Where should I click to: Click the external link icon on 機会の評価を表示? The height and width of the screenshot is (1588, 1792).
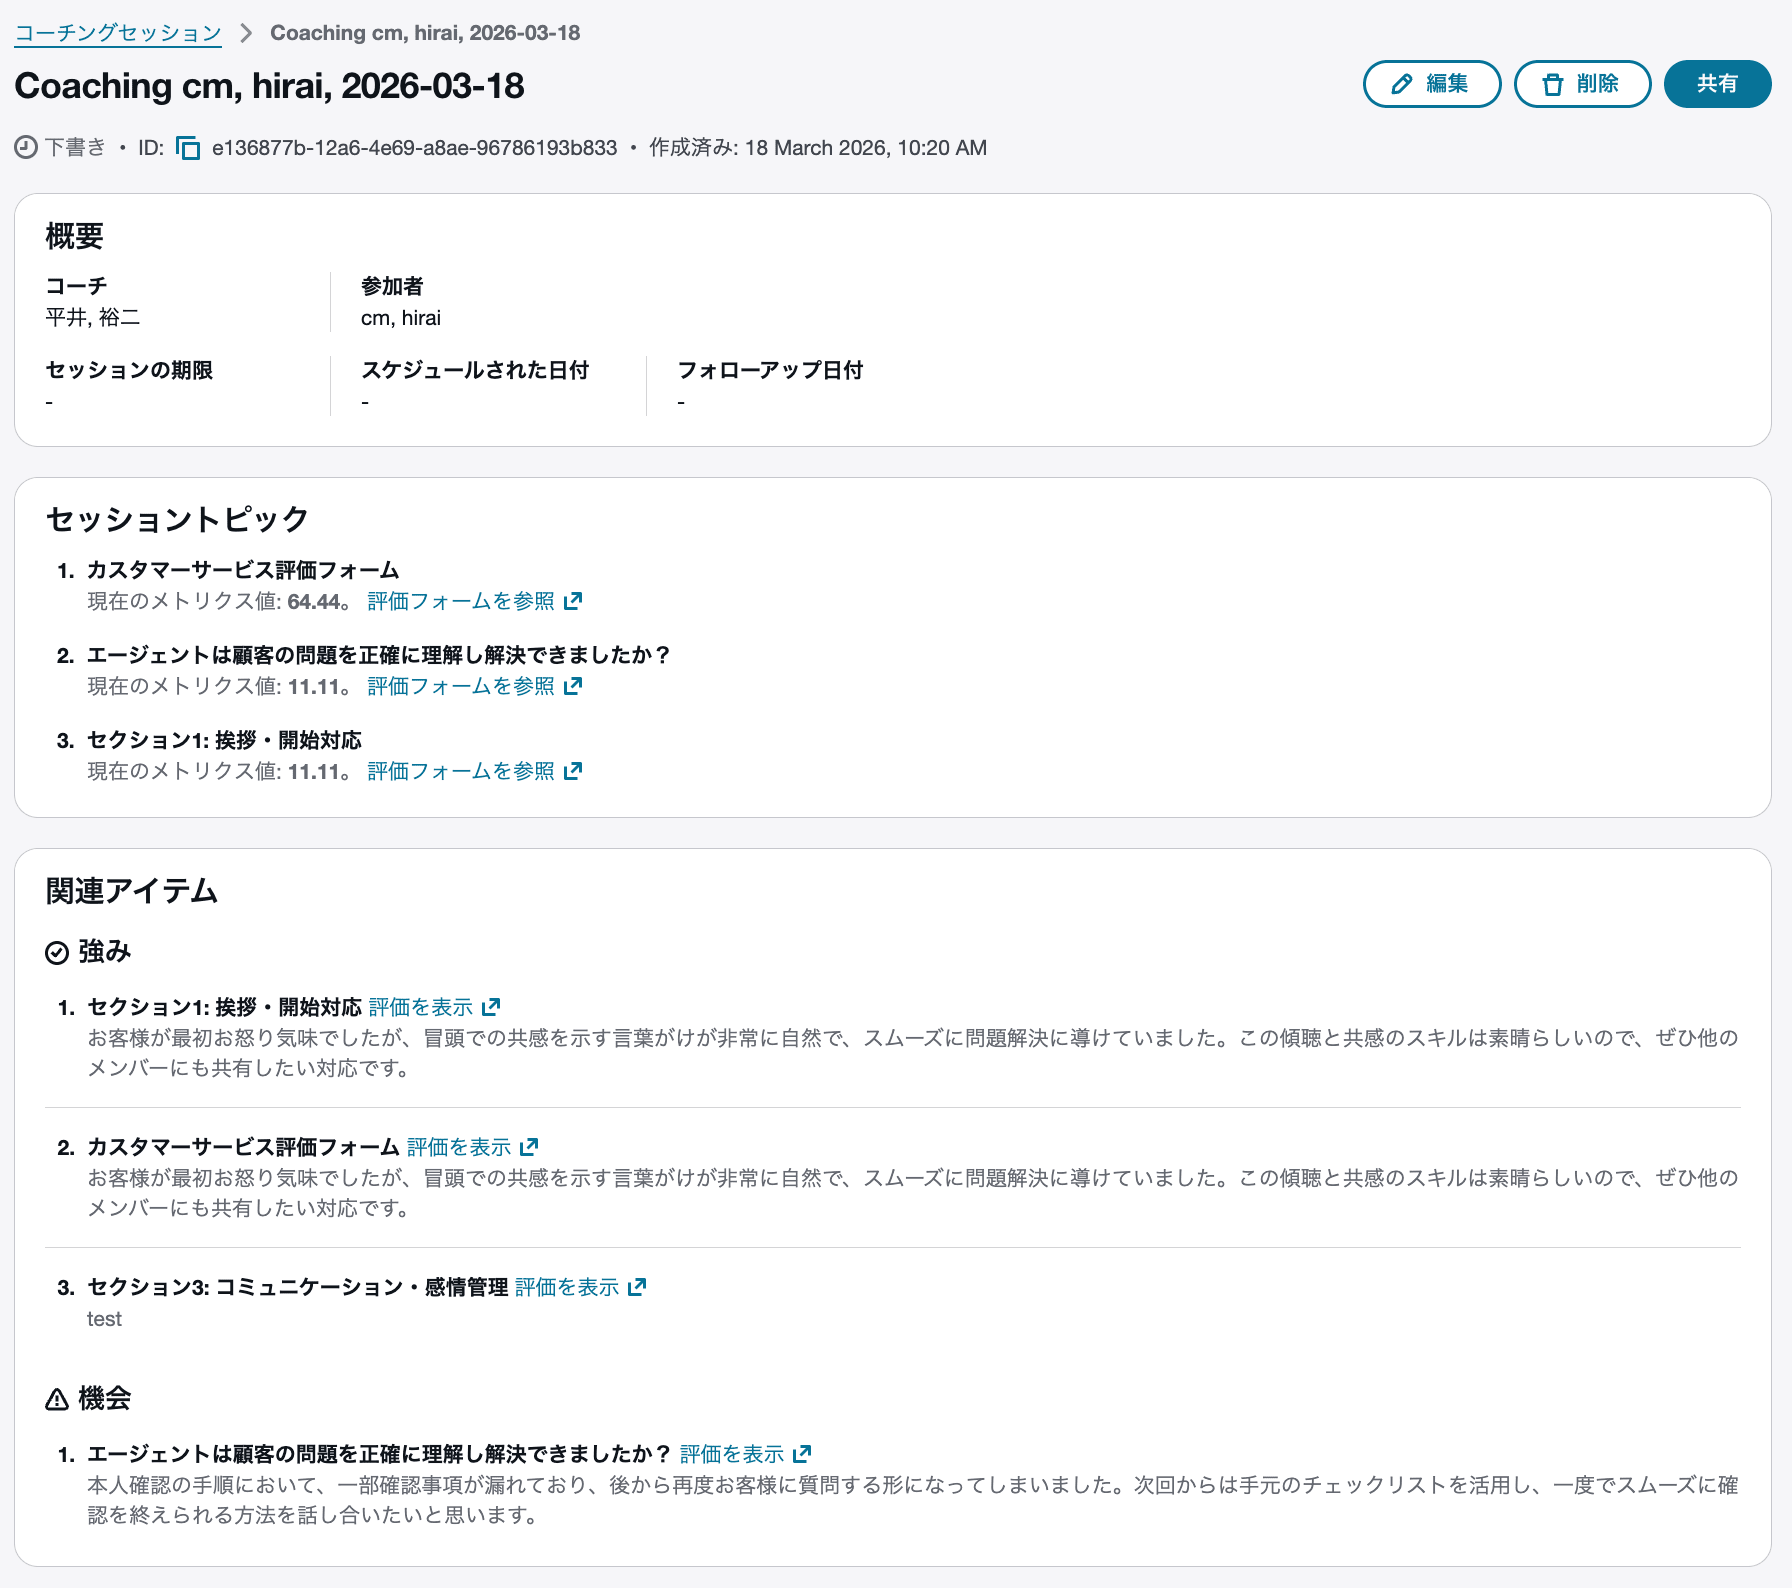tap(802, 1453)
